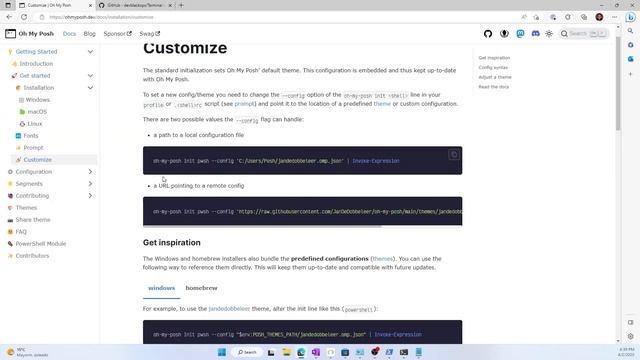
Task: Switch to the GitHub browser tab
Action: (135, 5)
